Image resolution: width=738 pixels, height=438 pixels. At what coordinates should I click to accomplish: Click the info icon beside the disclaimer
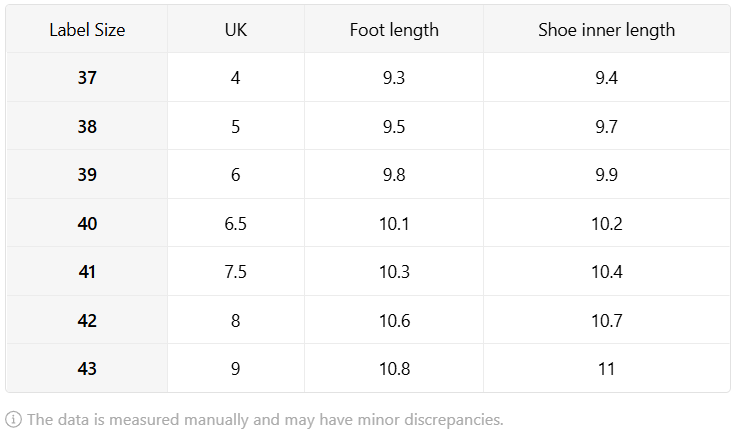pos(13,419)
